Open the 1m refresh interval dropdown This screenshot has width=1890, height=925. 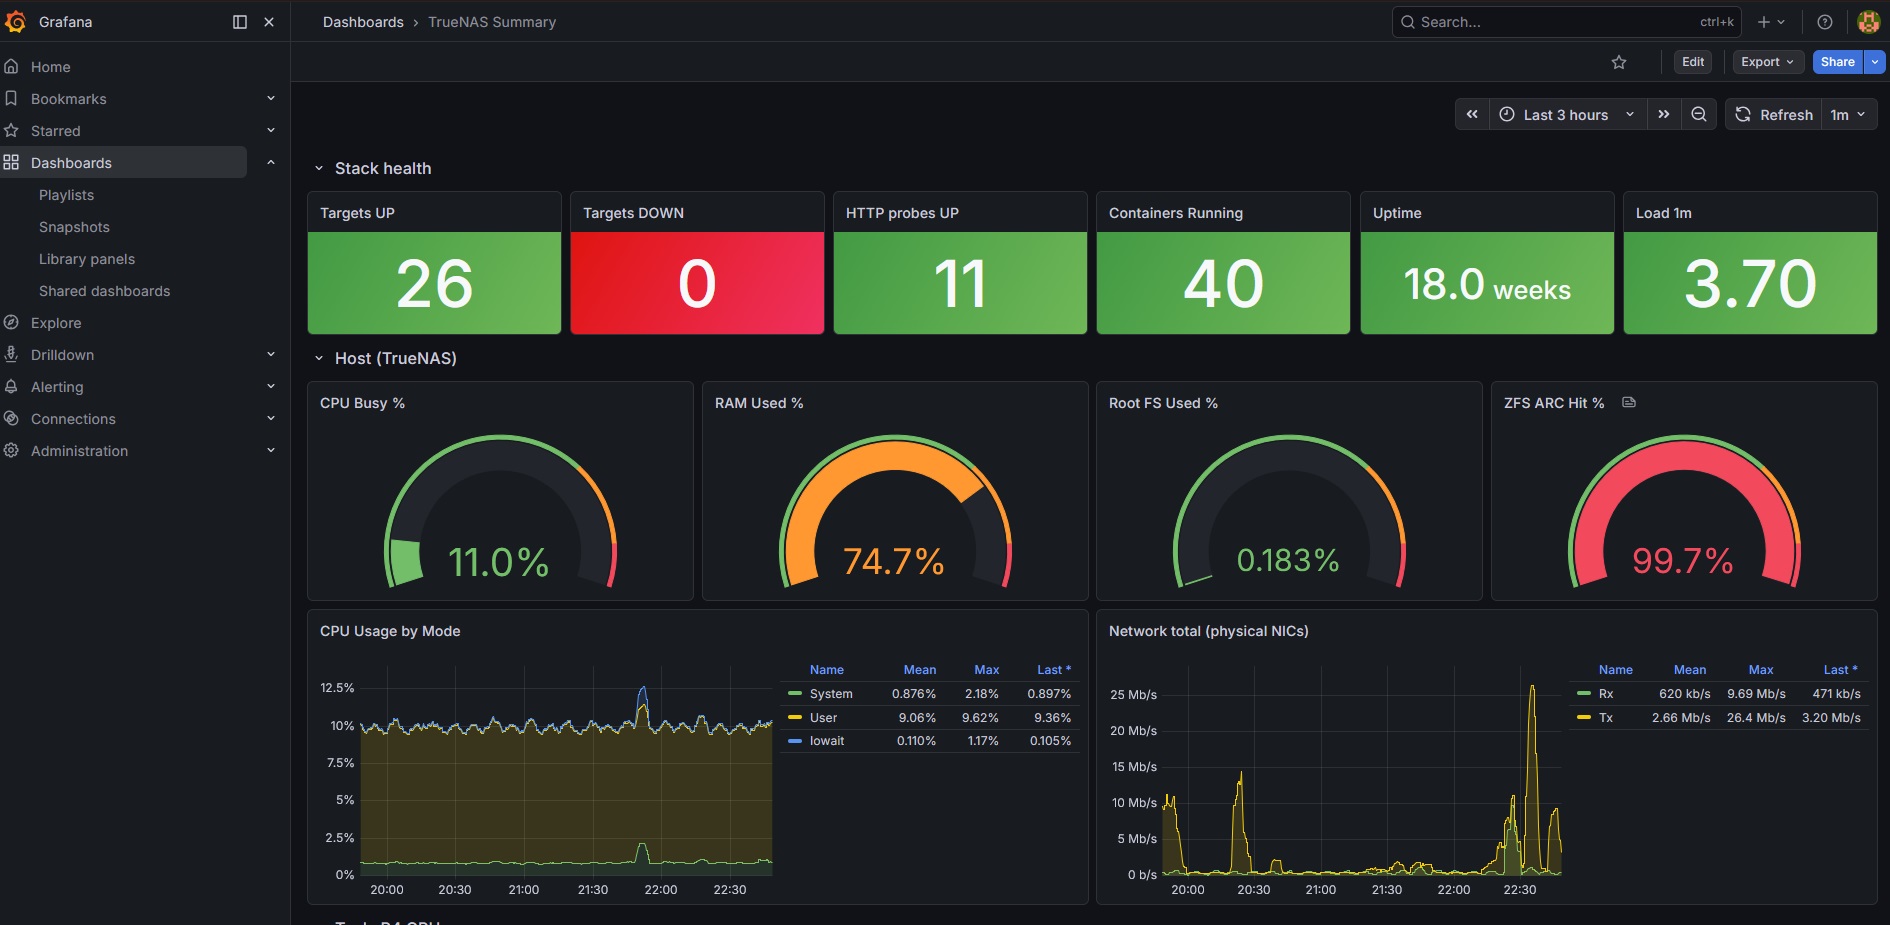1848,114
